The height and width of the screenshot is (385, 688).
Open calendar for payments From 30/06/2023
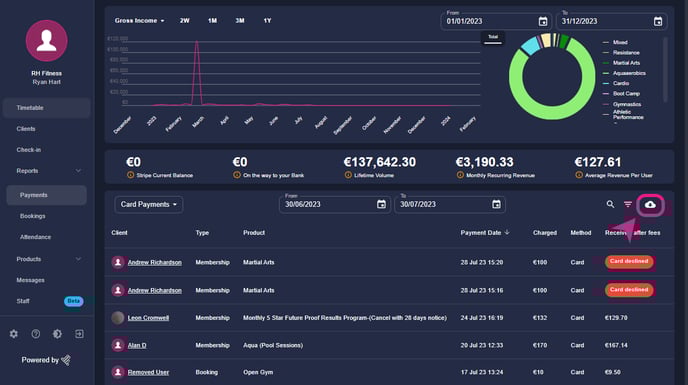[381, 204]
